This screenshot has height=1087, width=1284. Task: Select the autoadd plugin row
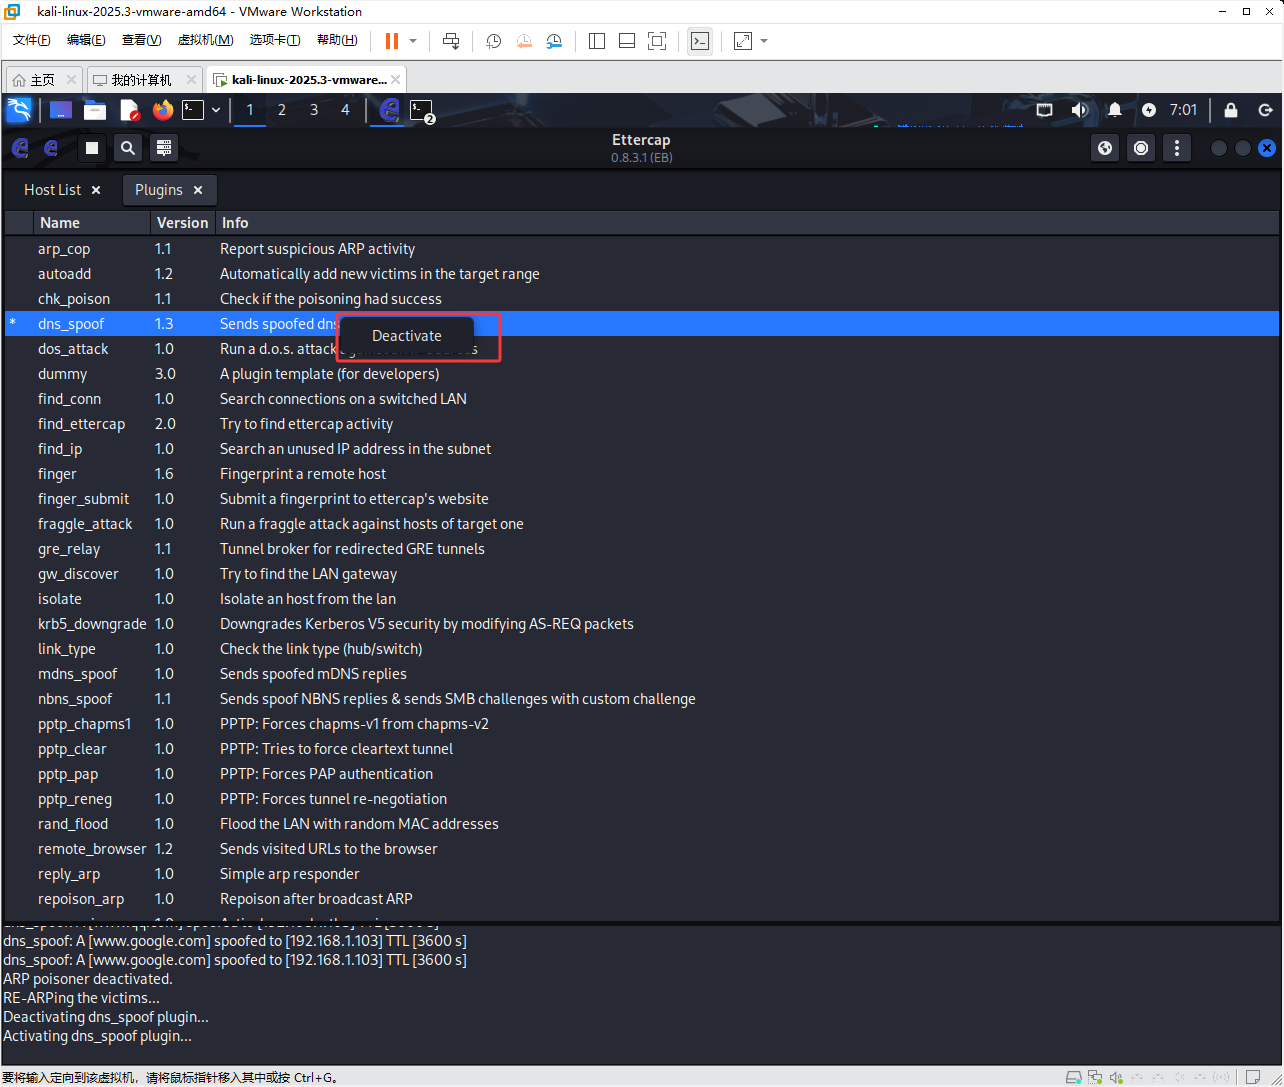pos(641,274)
